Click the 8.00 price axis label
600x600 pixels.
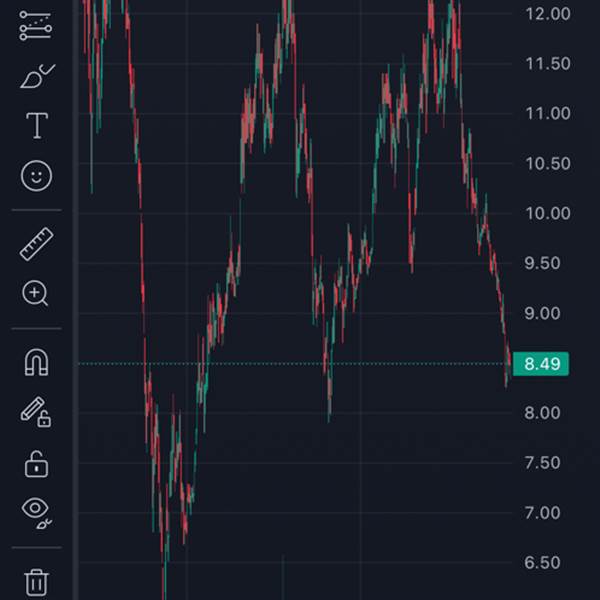[x=542, y=413]
